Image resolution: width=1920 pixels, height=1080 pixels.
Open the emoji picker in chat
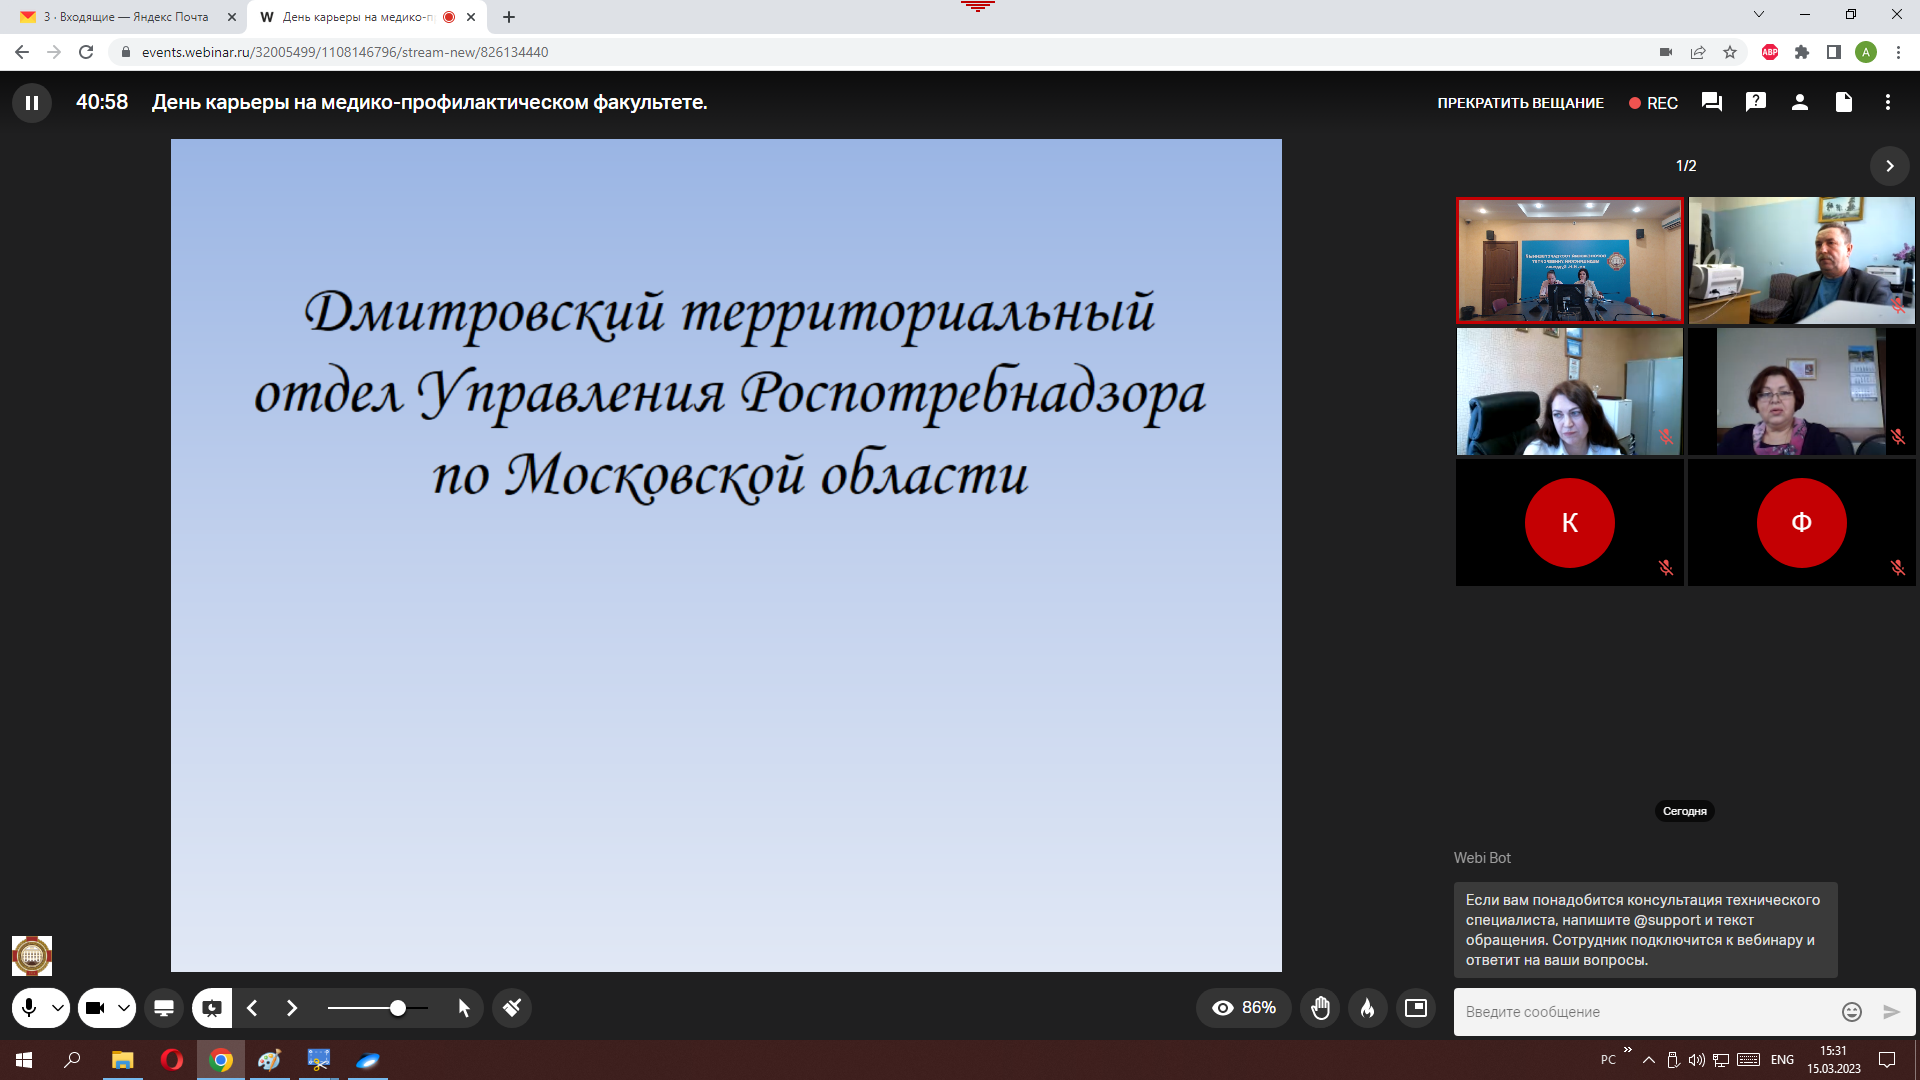(1851, 1012)
